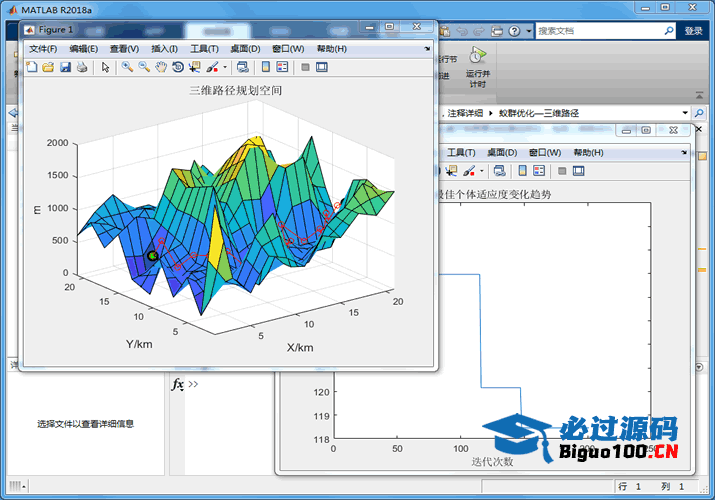The width and height of the screenshot is (715, 500).
Task: Click the Run and Time (运行并计时) icon
Action: (478, 56)
